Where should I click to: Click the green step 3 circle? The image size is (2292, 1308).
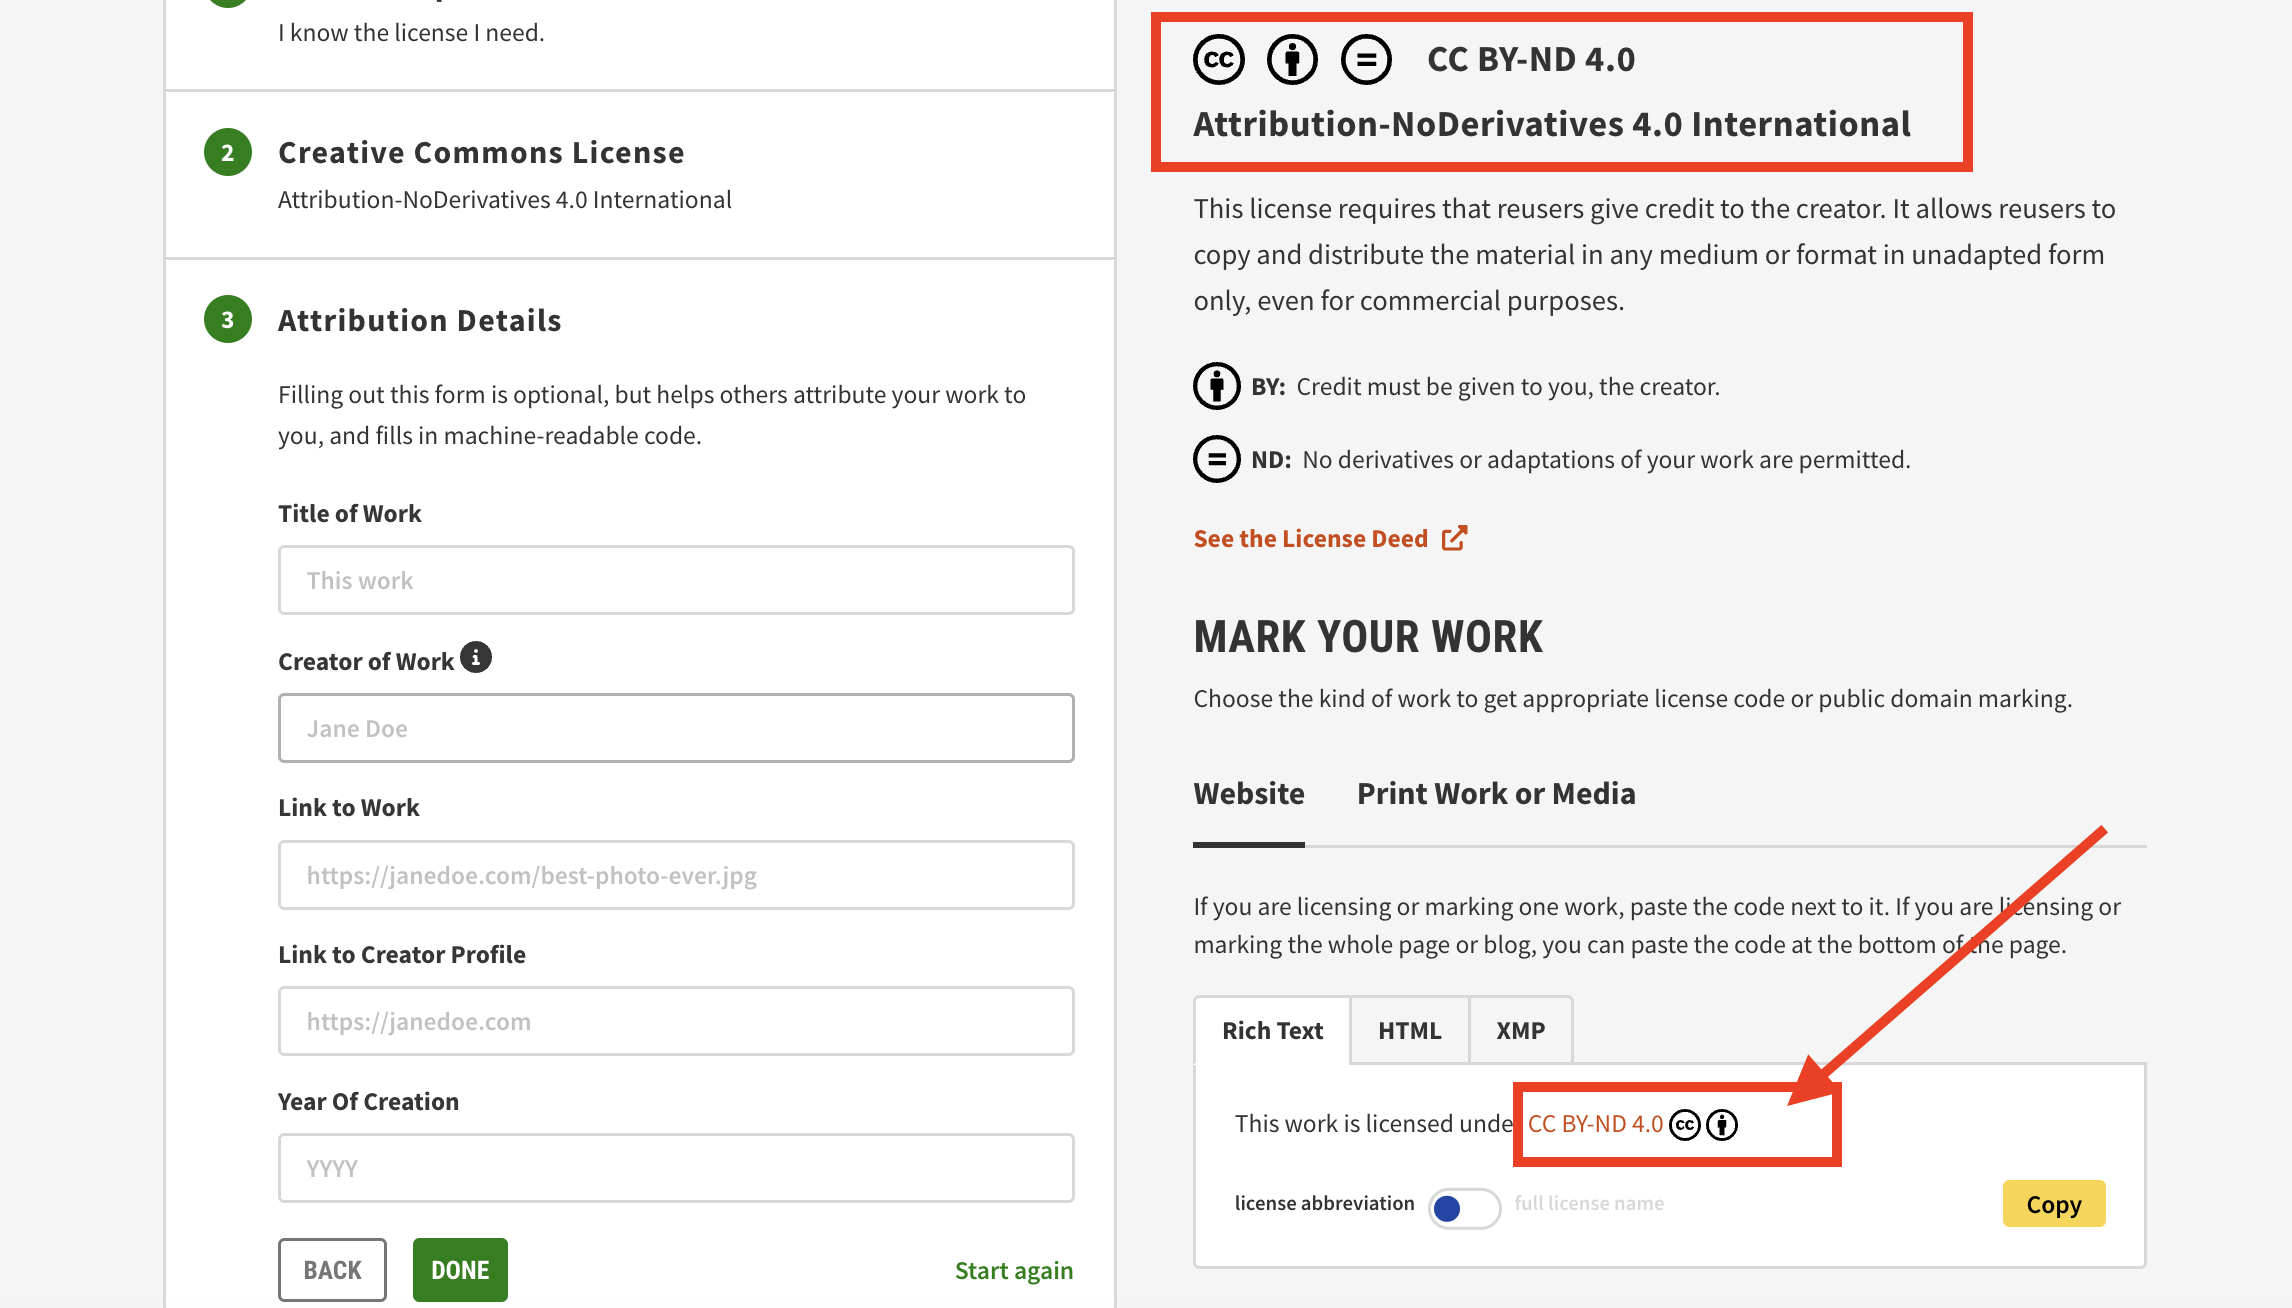tap(227, 319)
